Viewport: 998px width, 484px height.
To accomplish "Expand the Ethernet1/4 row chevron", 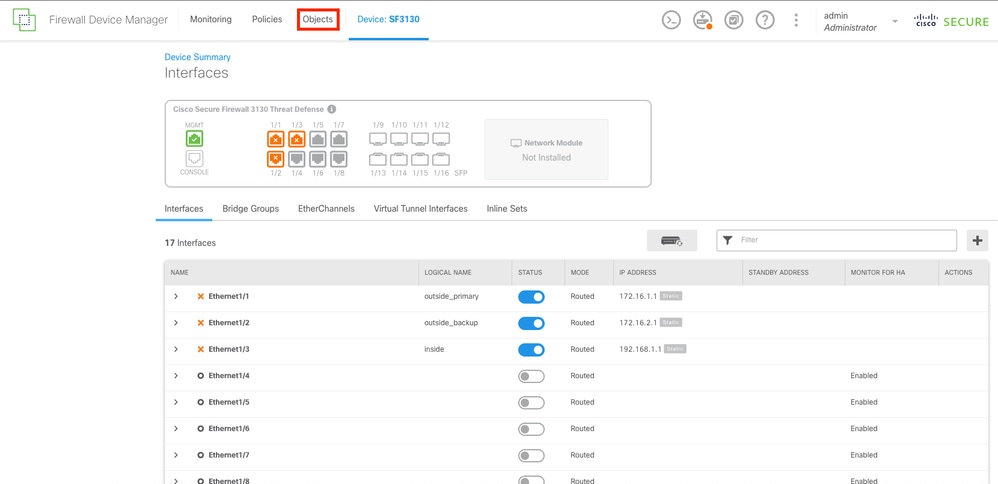I will click(176, 376).
